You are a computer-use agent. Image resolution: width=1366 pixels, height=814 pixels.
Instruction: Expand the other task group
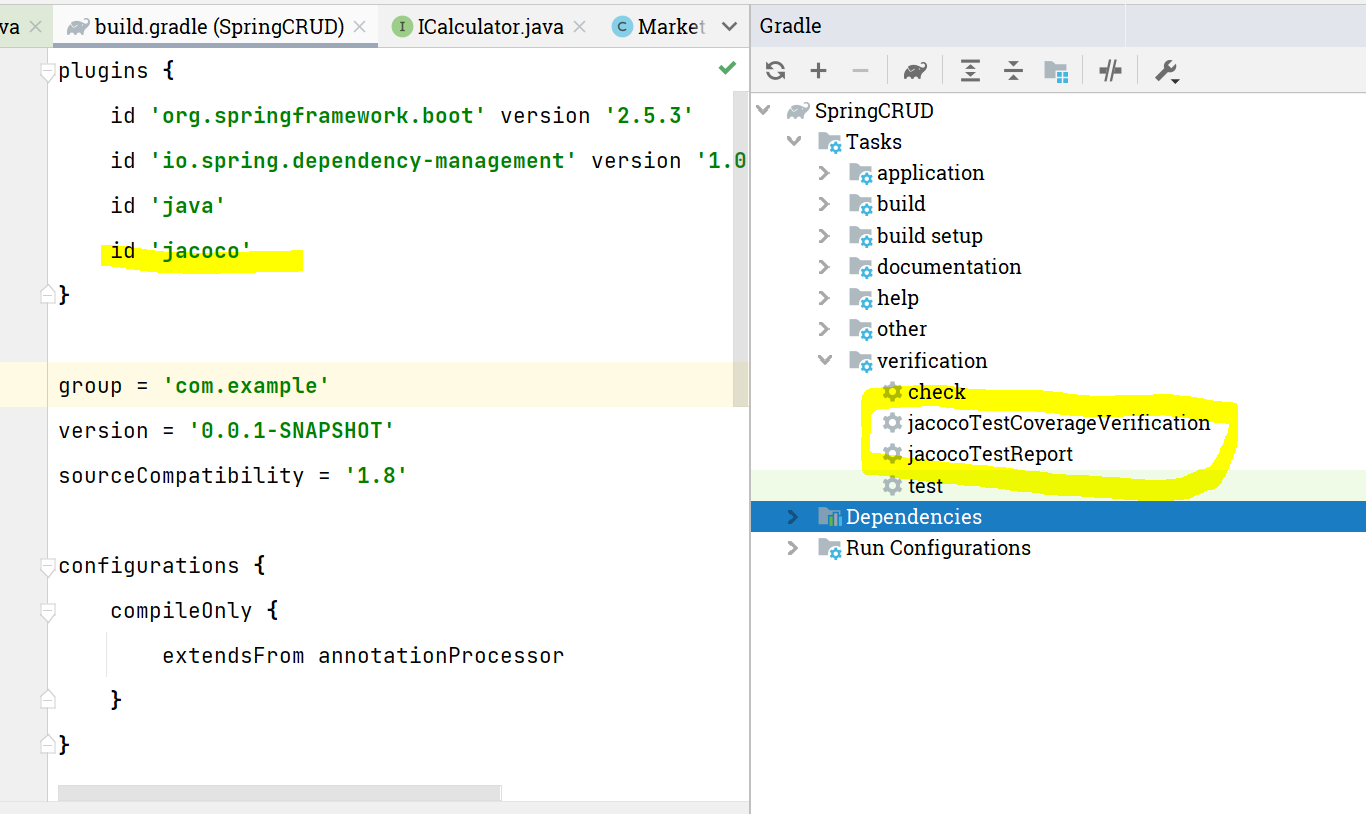pos(825,328)
